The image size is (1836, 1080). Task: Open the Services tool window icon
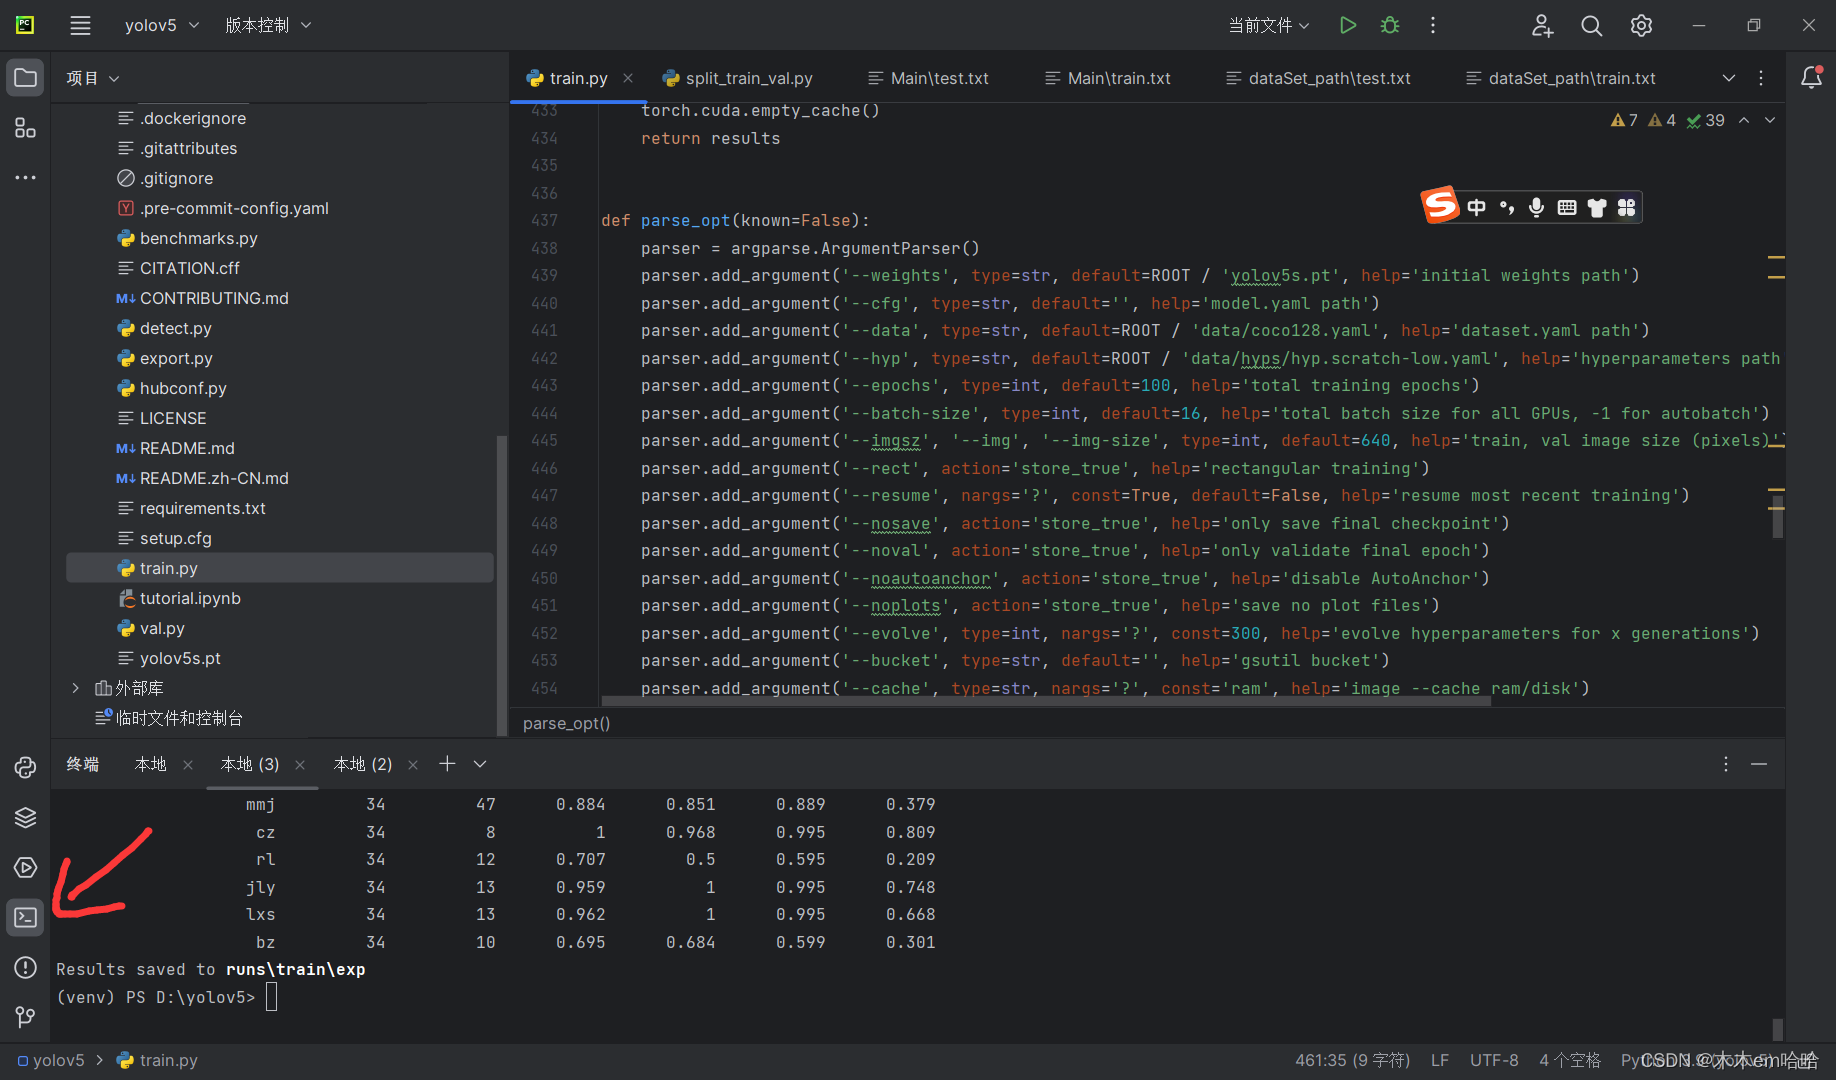[x=26, y=867]
